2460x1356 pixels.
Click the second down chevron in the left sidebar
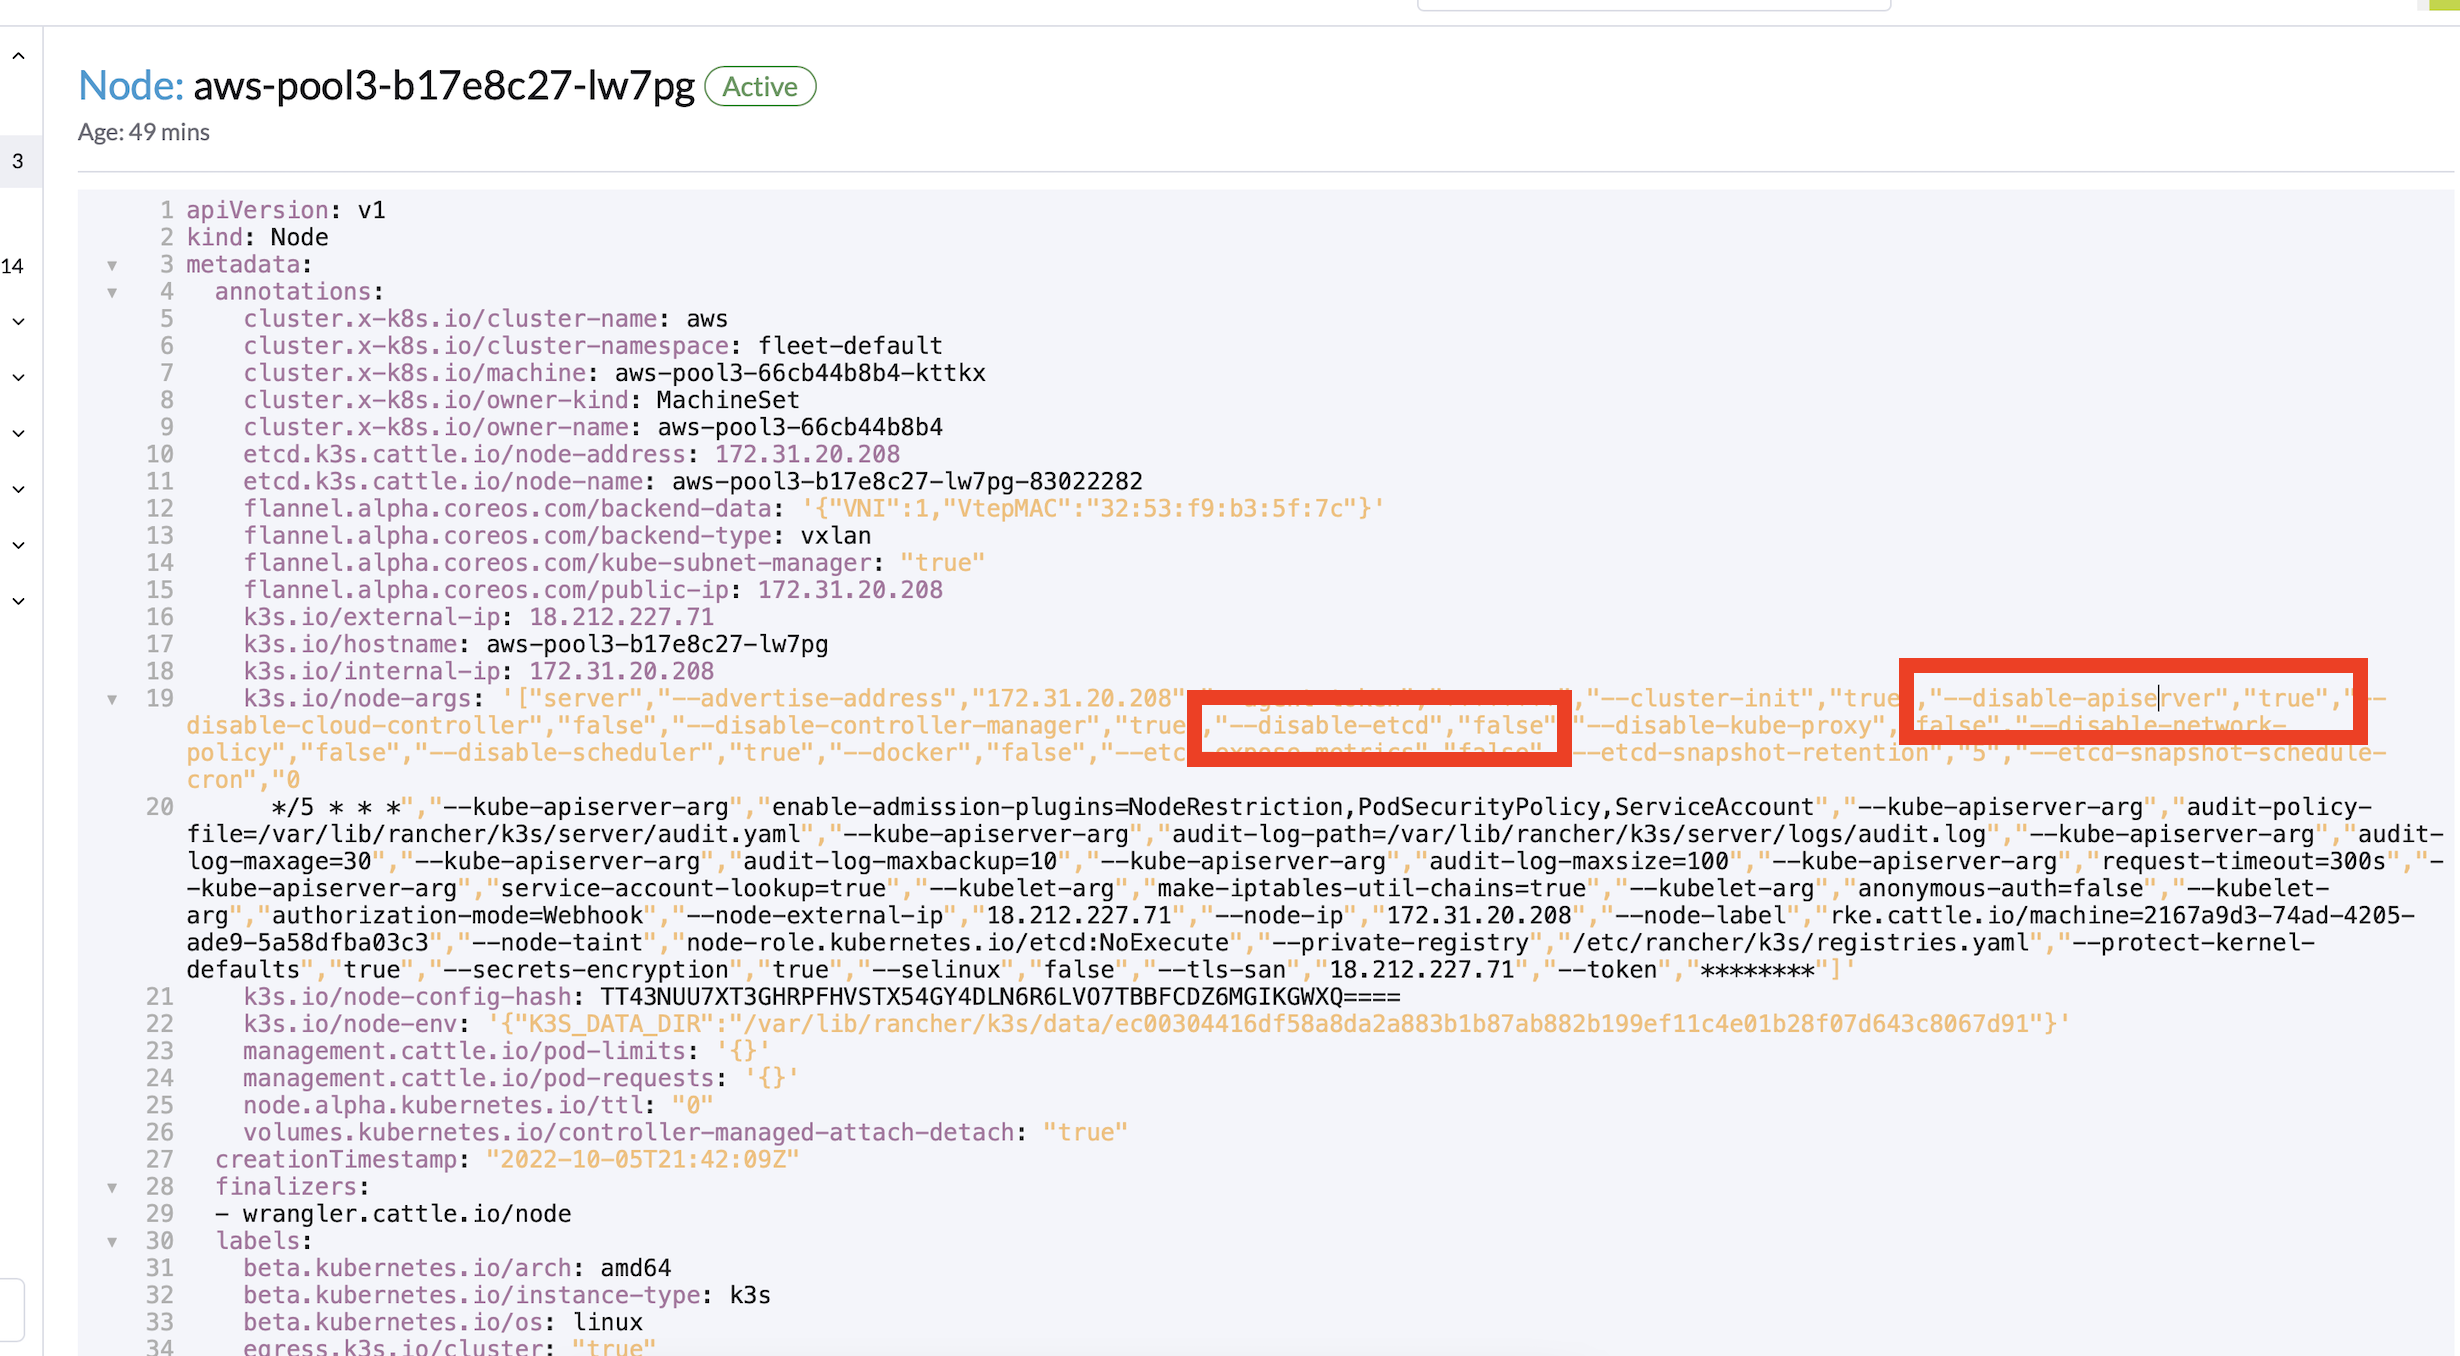tap(18, 376)
